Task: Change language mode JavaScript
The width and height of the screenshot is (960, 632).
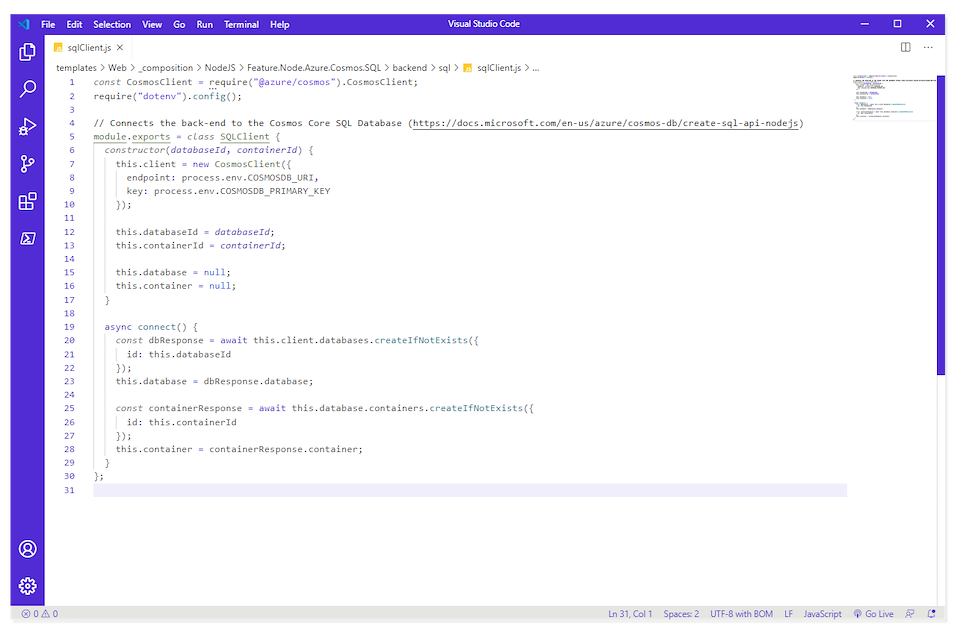Action: pyautogui.click(x=822, y=614)
